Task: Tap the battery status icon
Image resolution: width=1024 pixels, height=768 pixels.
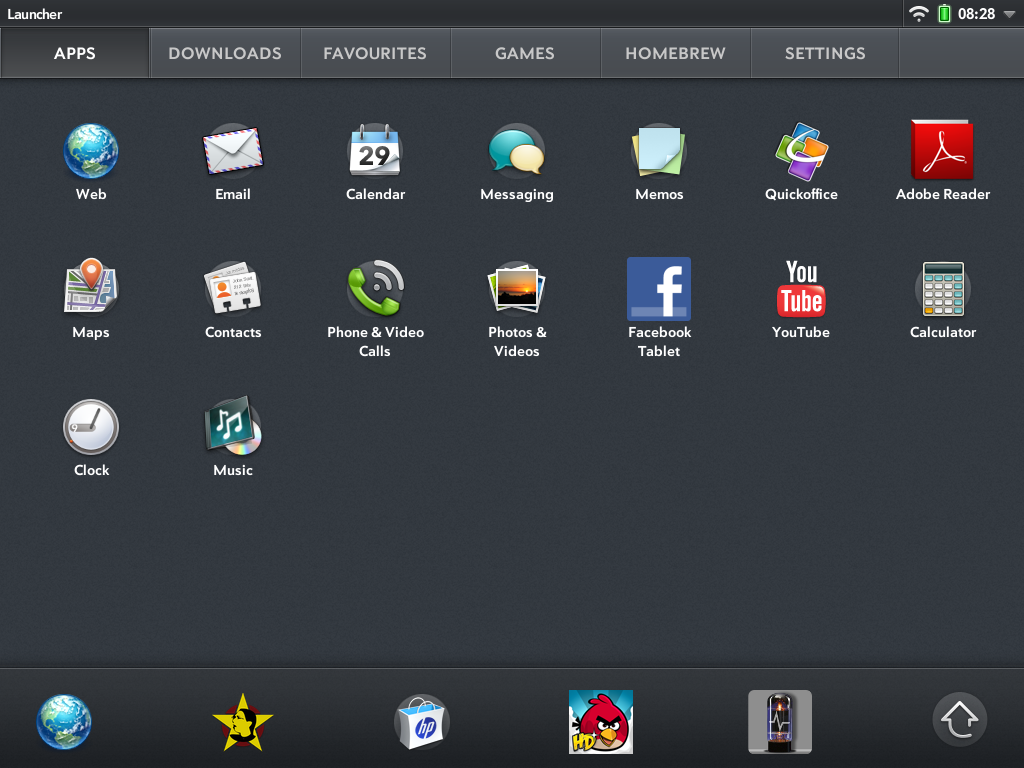Action: tap(944, 13)
